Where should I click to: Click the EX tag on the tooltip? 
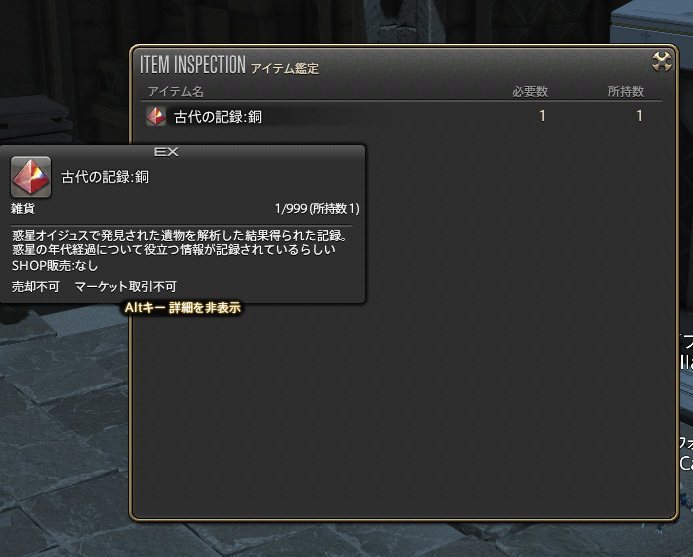[x=166, y=152]
